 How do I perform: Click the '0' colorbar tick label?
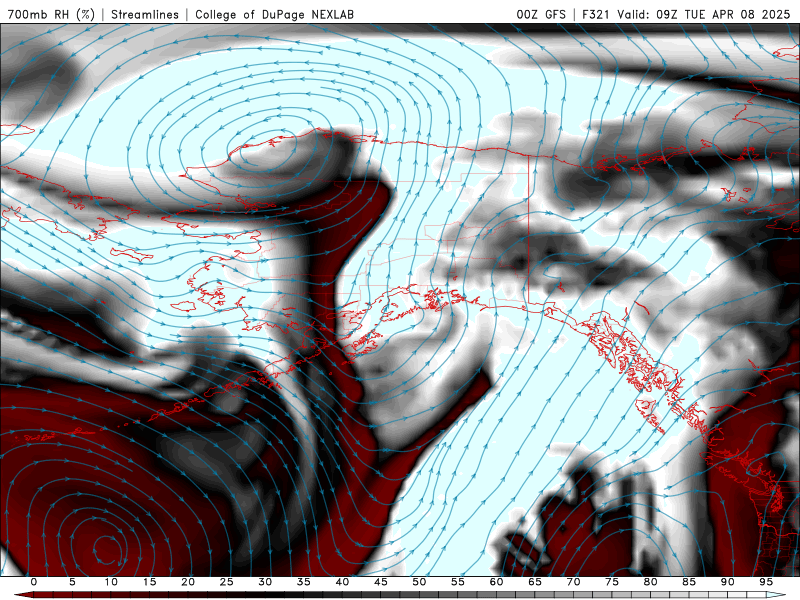pos(34,582)
